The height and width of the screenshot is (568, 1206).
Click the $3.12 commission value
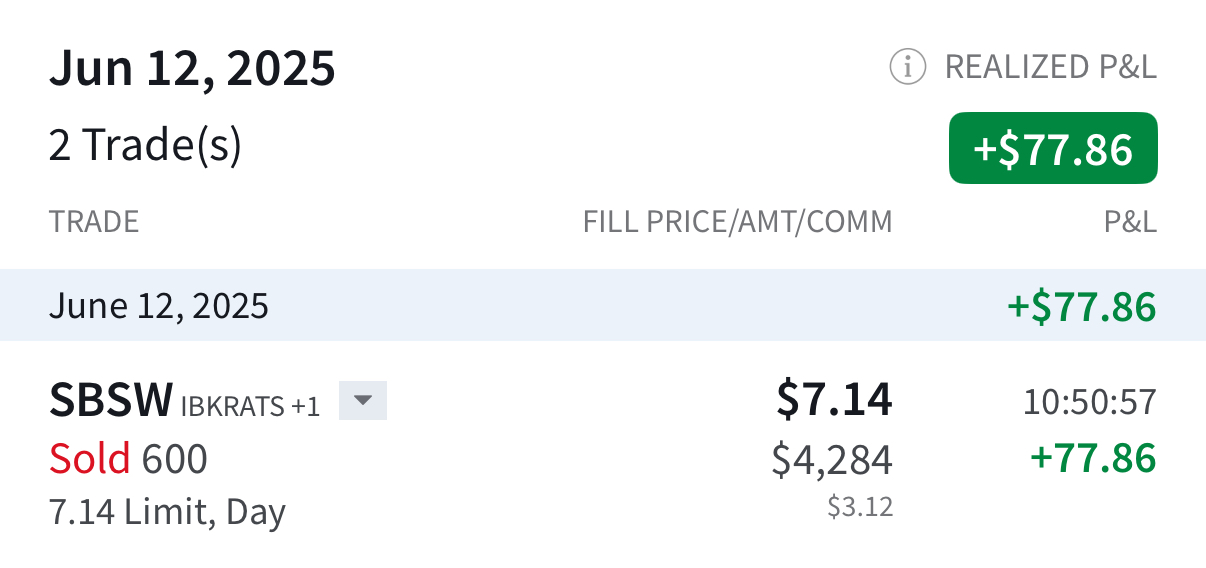coord(860,507)
